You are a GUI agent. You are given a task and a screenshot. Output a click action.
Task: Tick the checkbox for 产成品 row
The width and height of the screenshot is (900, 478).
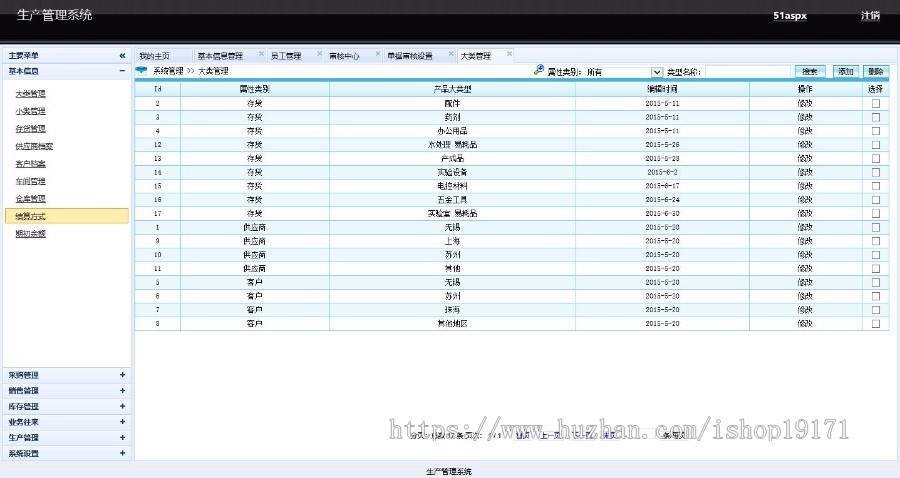coord(875,158)
